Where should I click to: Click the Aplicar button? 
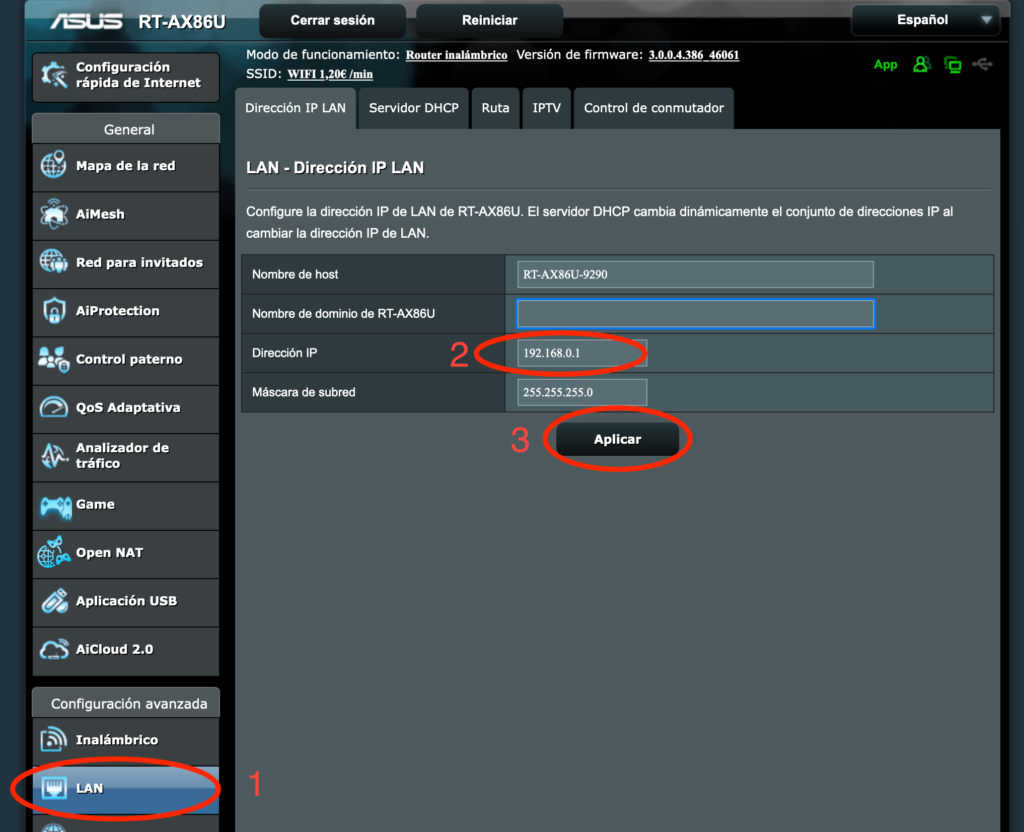click(x=617, y=440)
